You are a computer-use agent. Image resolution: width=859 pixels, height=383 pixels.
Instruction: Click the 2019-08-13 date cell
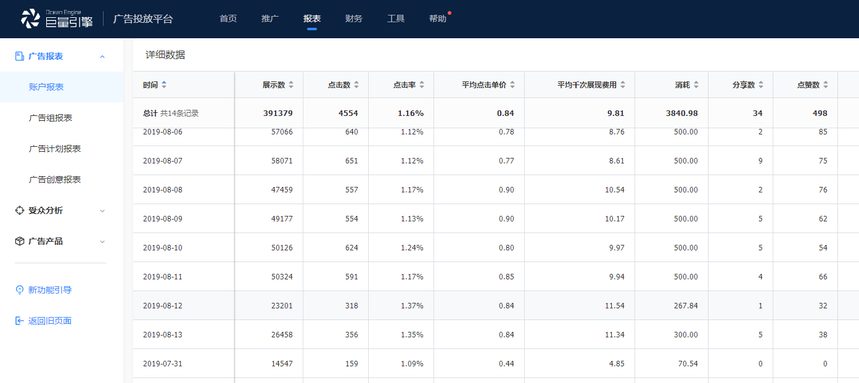tap(163, 335)
